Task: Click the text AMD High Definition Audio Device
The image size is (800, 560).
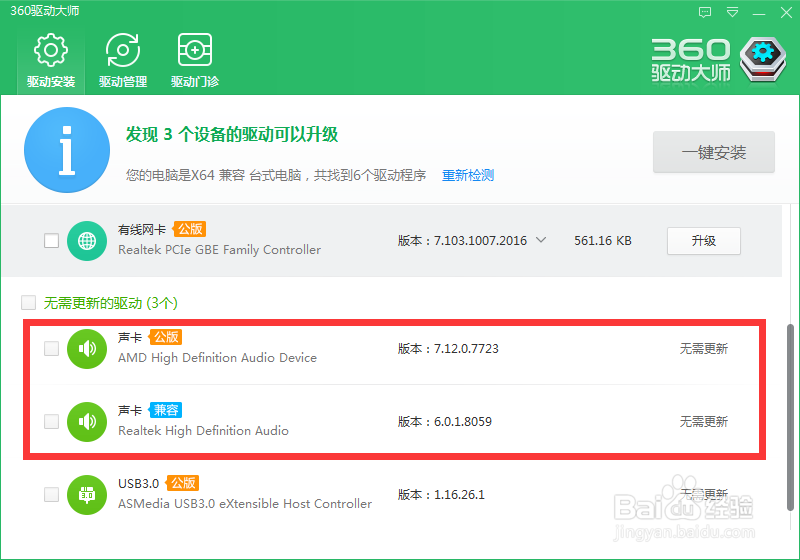Action: click(x=217, y=358)
